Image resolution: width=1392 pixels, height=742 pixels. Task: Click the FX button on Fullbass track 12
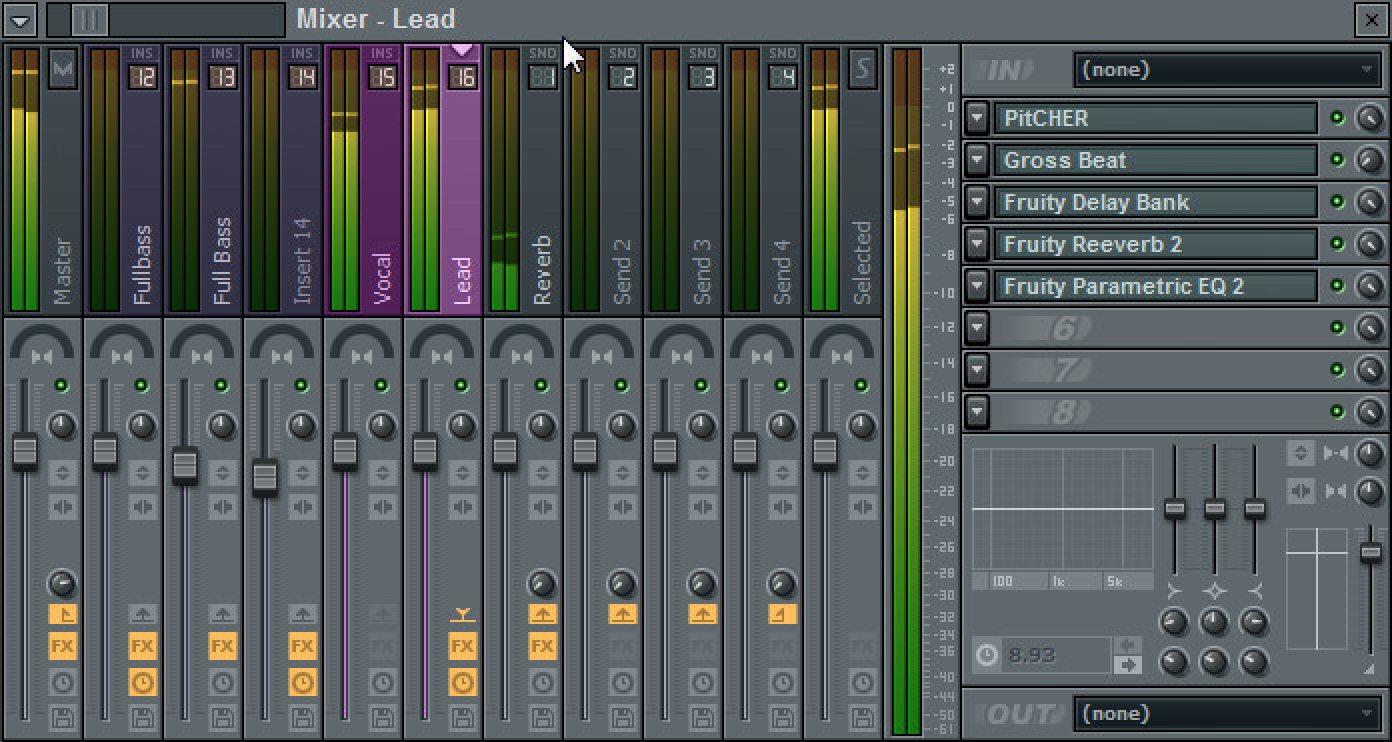point(142,647)
